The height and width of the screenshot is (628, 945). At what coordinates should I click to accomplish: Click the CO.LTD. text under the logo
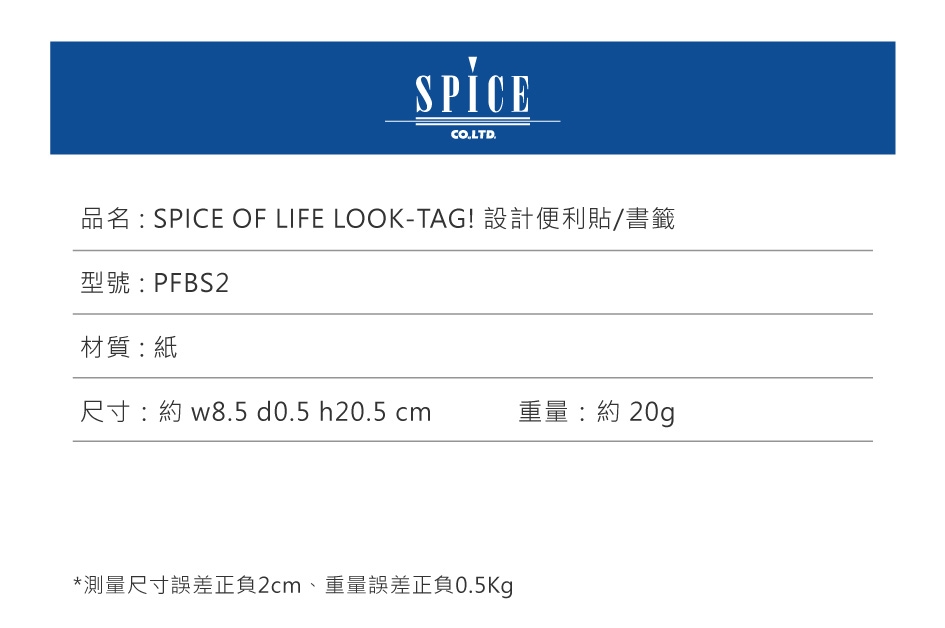click(x=472, y=133)
